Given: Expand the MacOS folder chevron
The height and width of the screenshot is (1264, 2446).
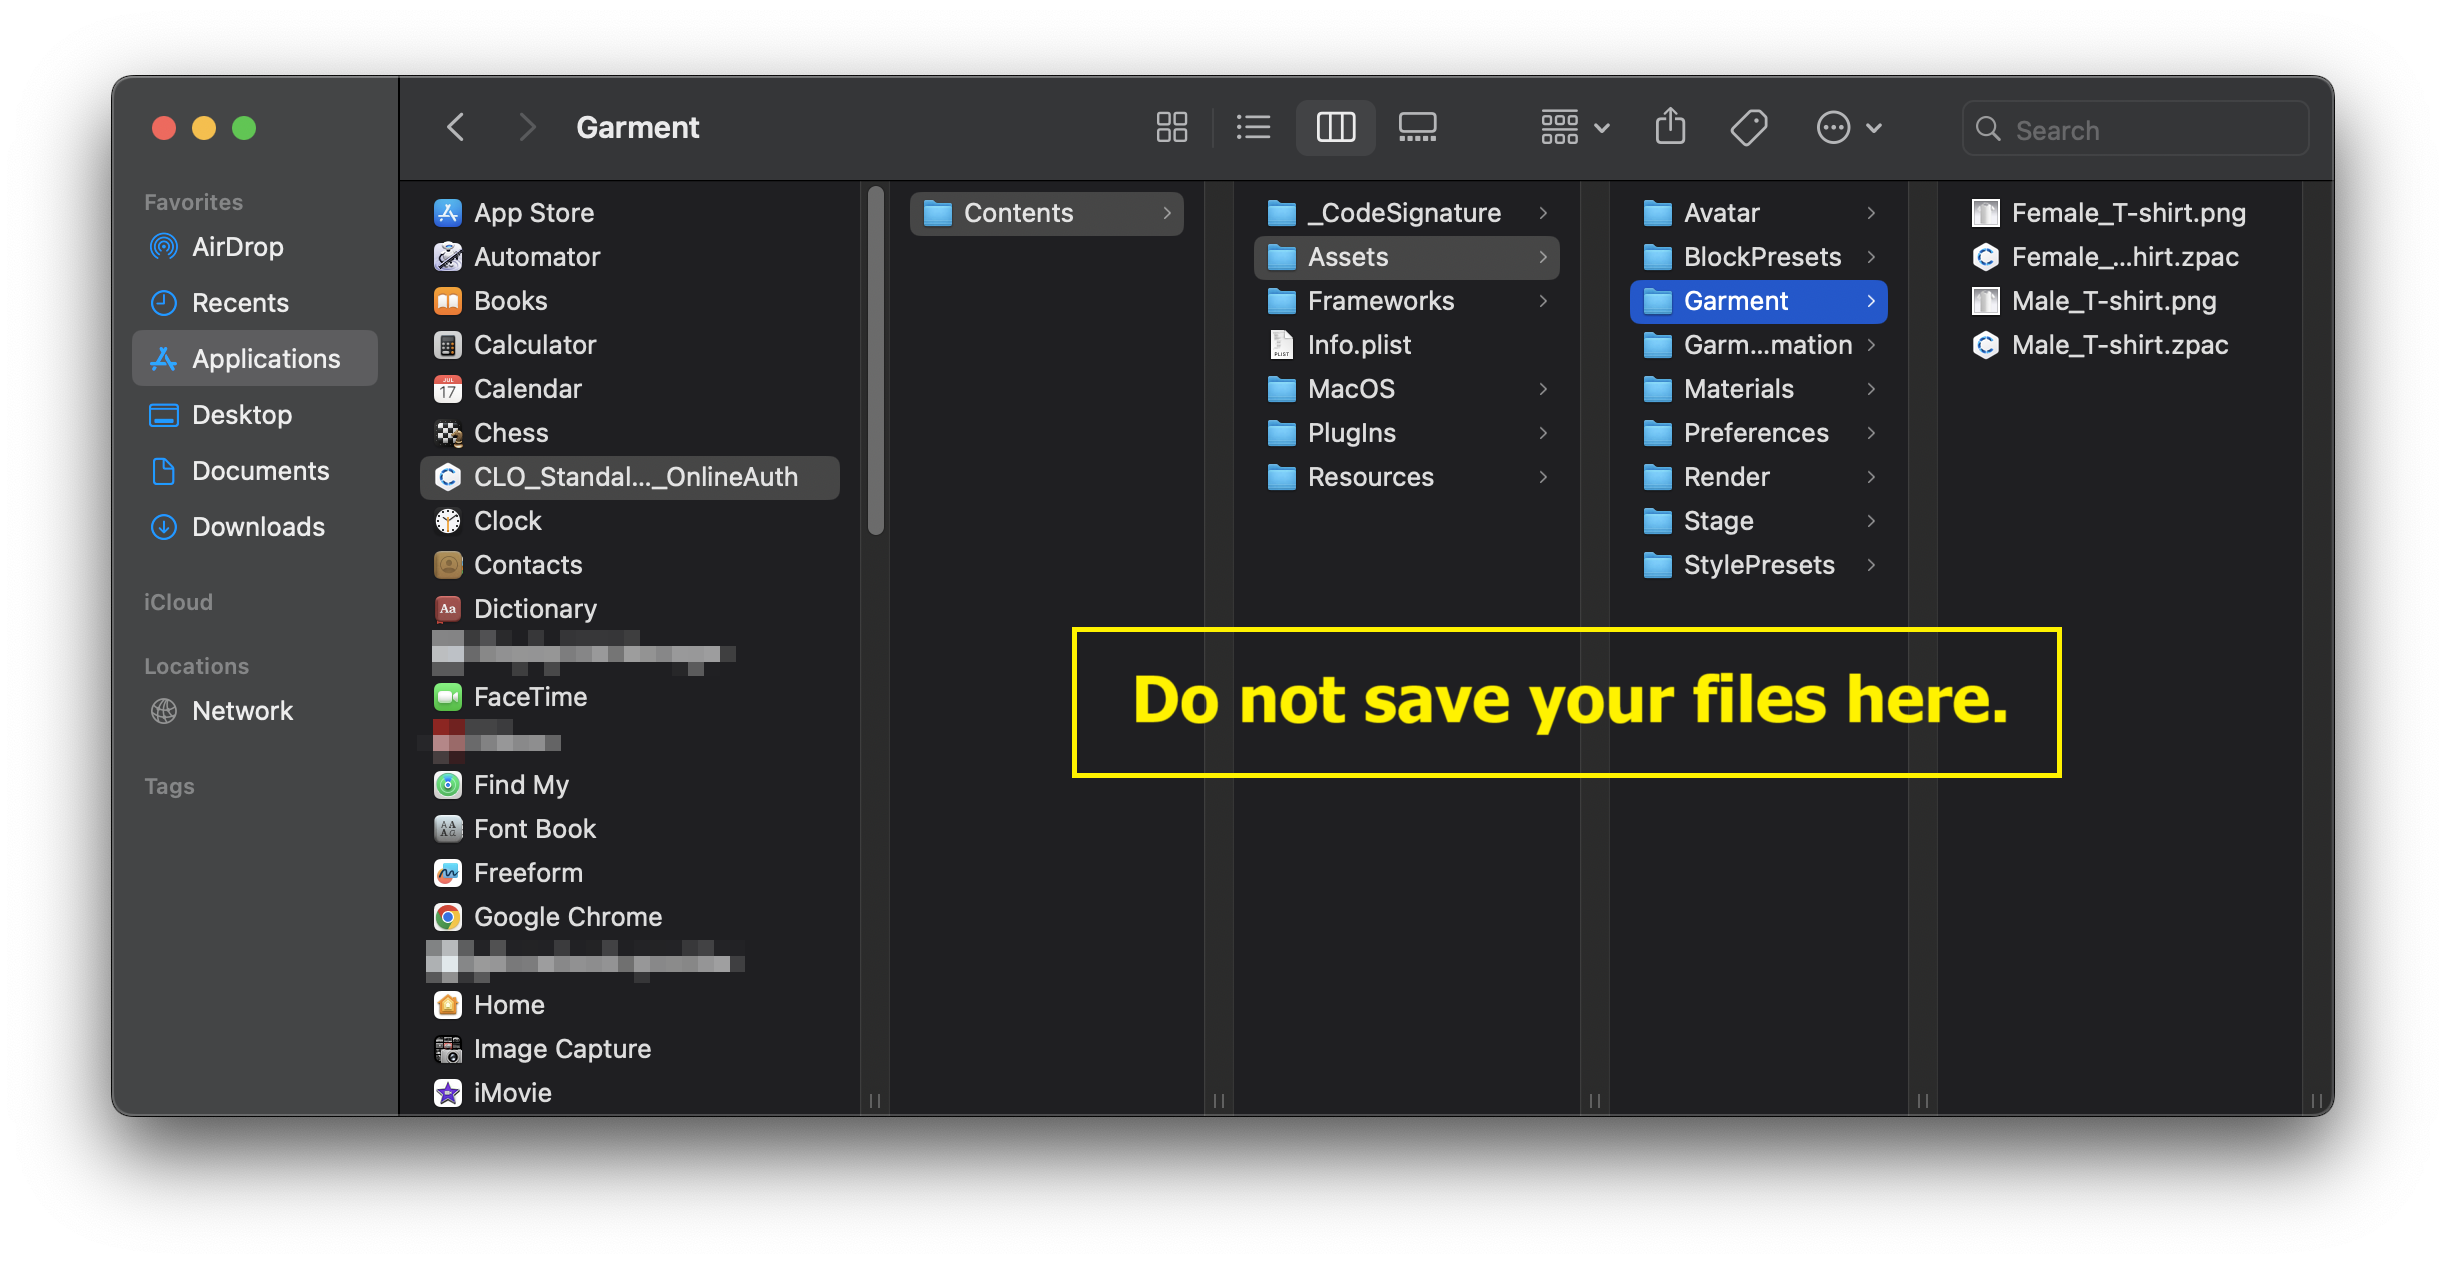Looking at the screenshot, I should point(1543,389).
